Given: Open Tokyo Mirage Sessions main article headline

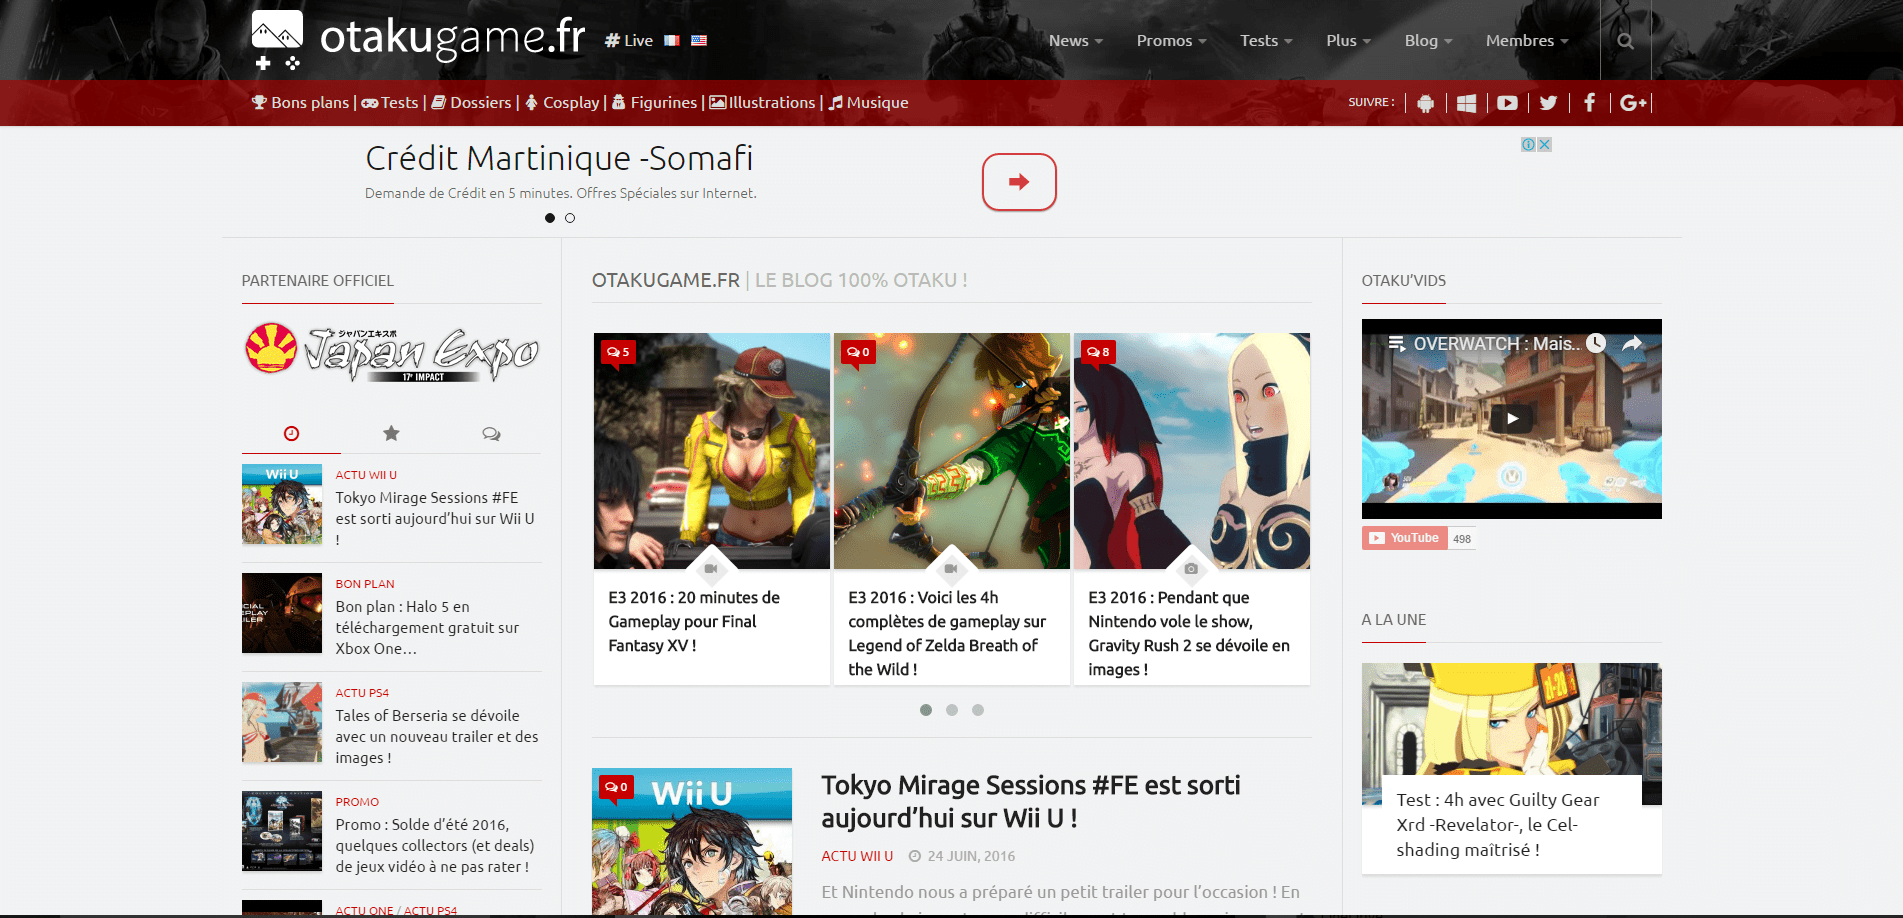Looking at the screenshot, I should pyautogui.click(x=1031, y=802).
